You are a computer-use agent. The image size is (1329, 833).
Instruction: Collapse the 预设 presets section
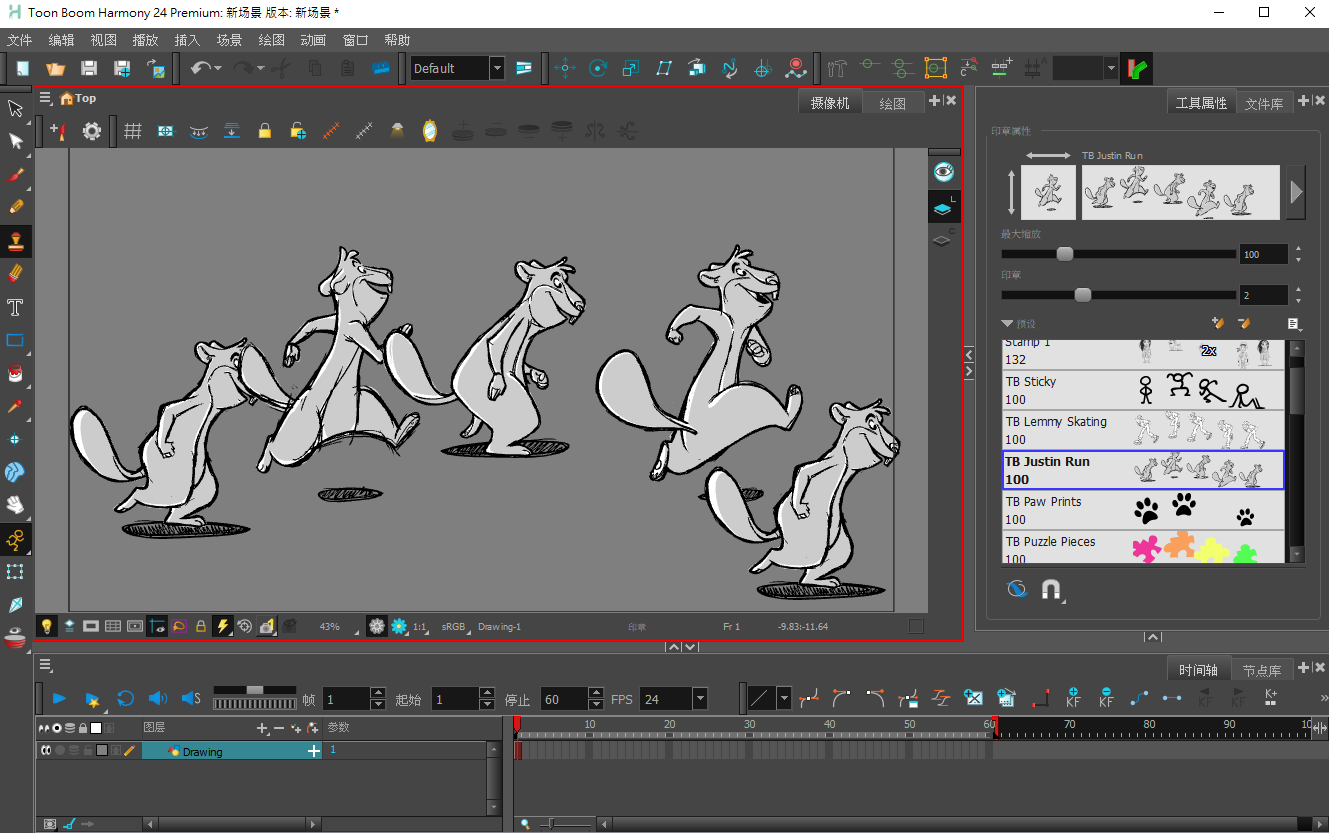[1007, 324]
